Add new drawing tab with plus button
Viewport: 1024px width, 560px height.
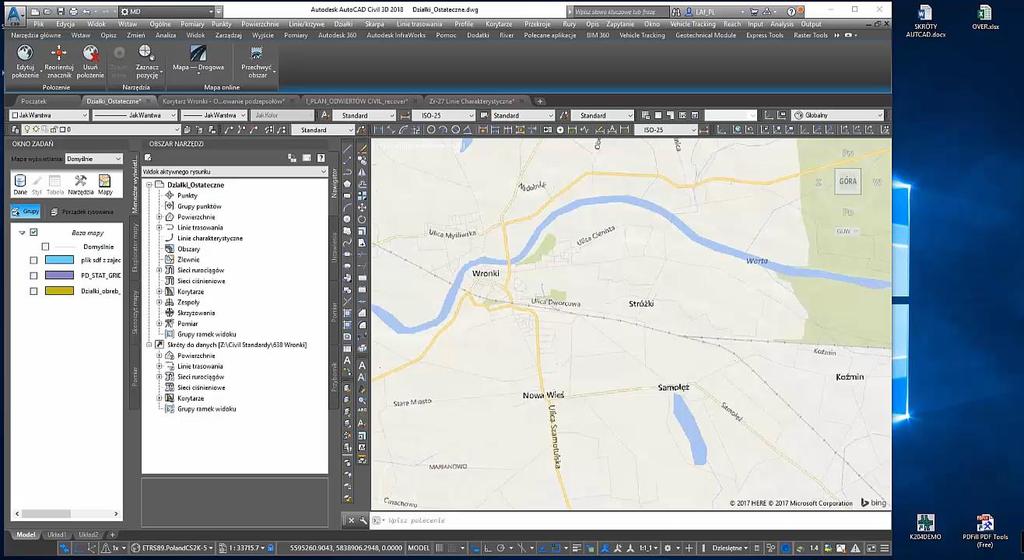pyautogui.click(x=540, y=101)
